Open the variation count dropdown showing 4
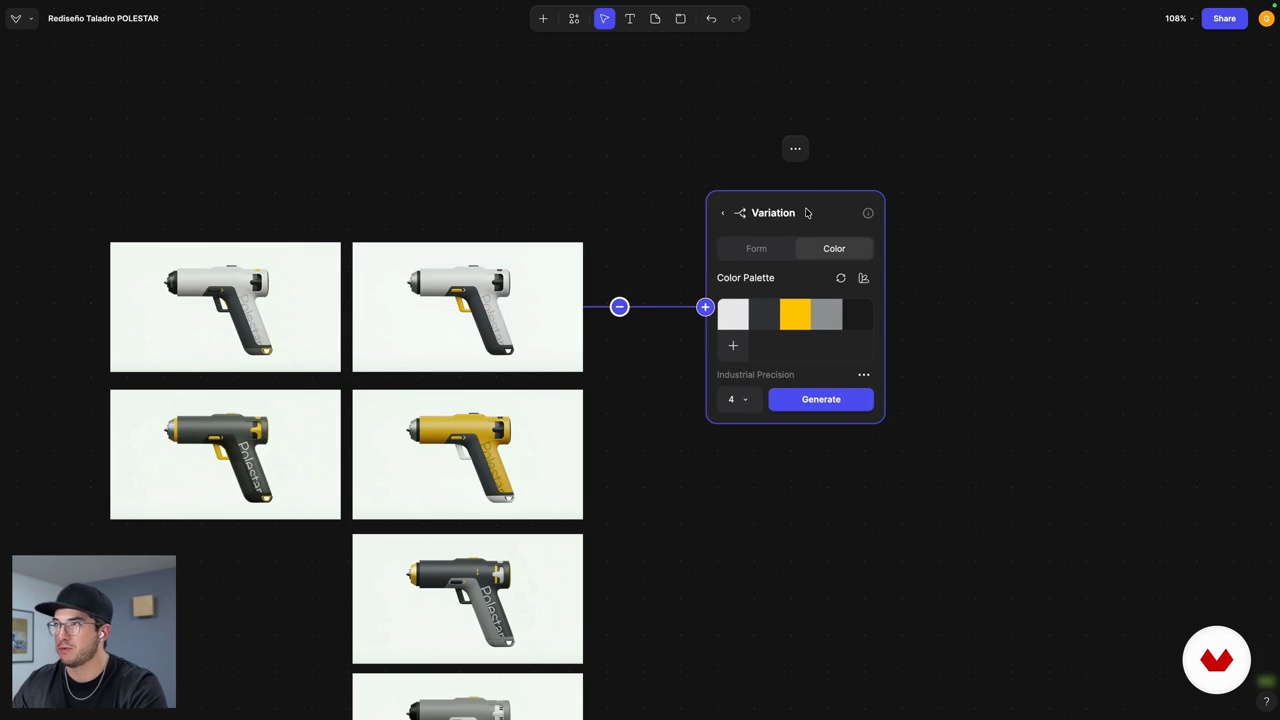1280x720 pixels. 738,399
